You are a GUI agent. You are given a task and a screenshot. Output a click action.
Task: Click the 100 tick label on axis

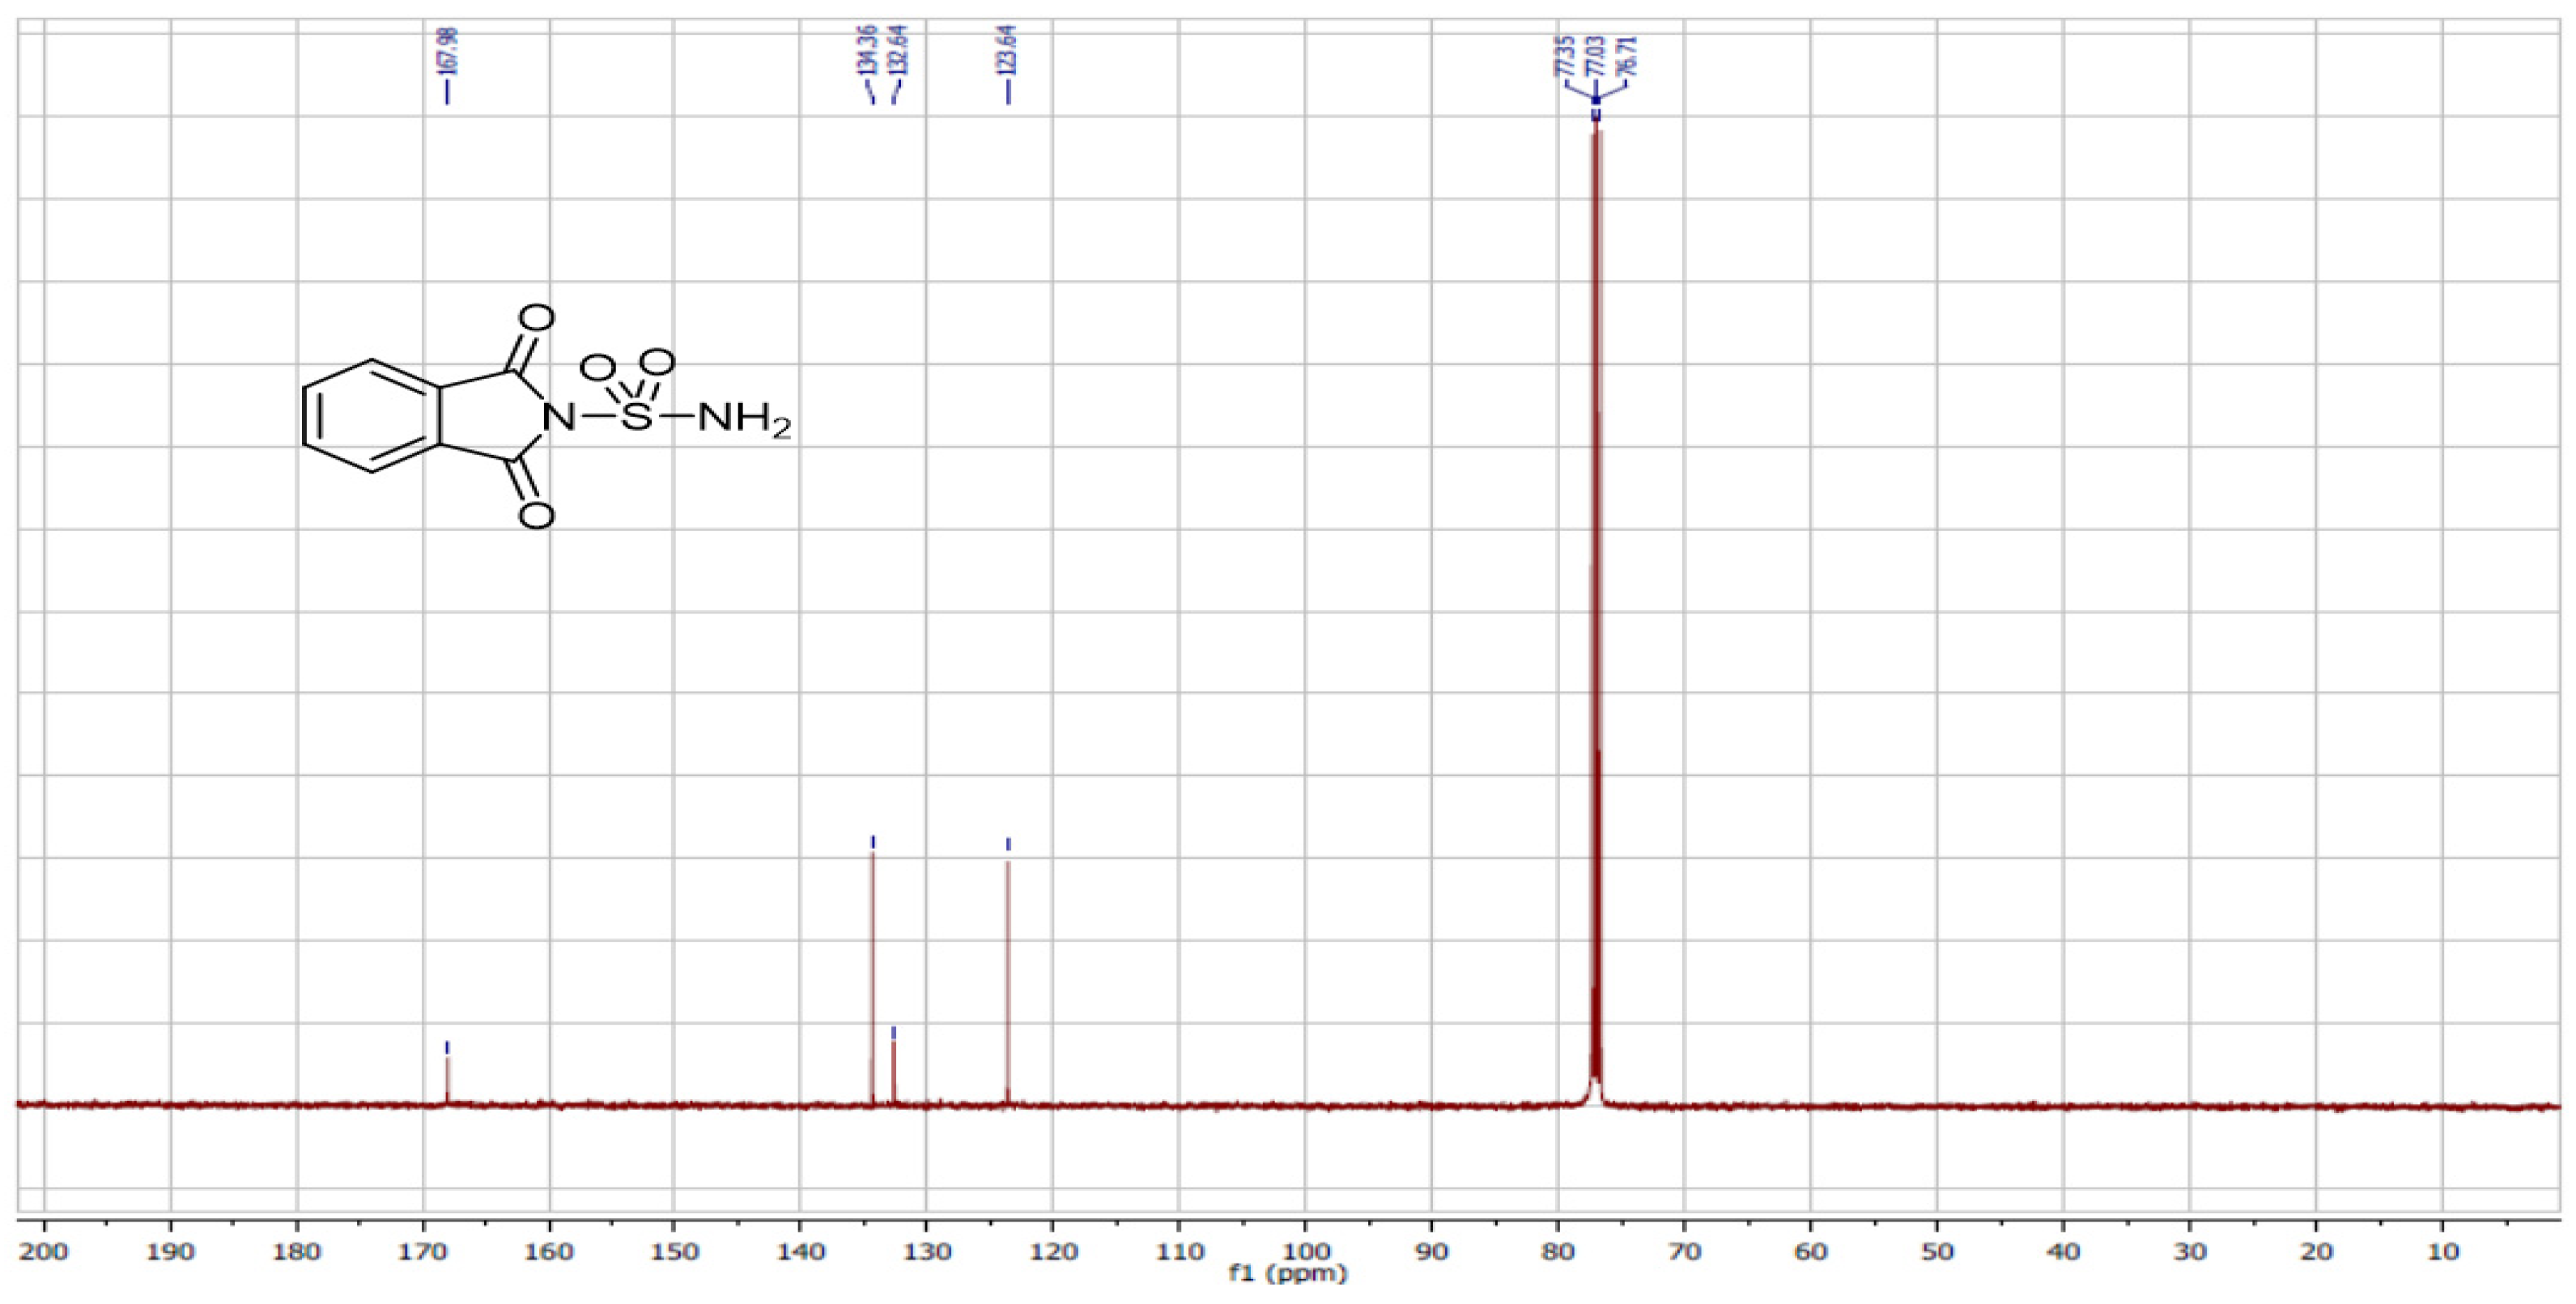click(1305, 1252)
